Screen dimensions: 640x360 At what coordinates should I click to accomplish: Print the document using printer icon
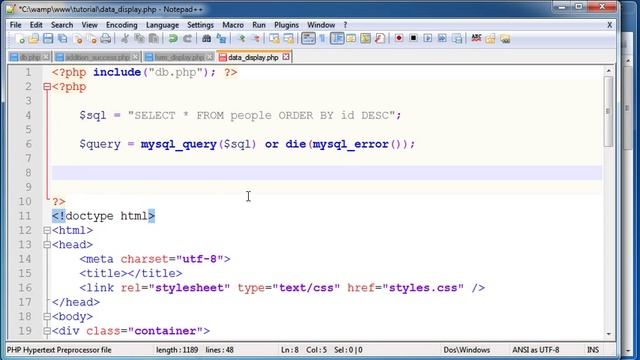[106, 39]
